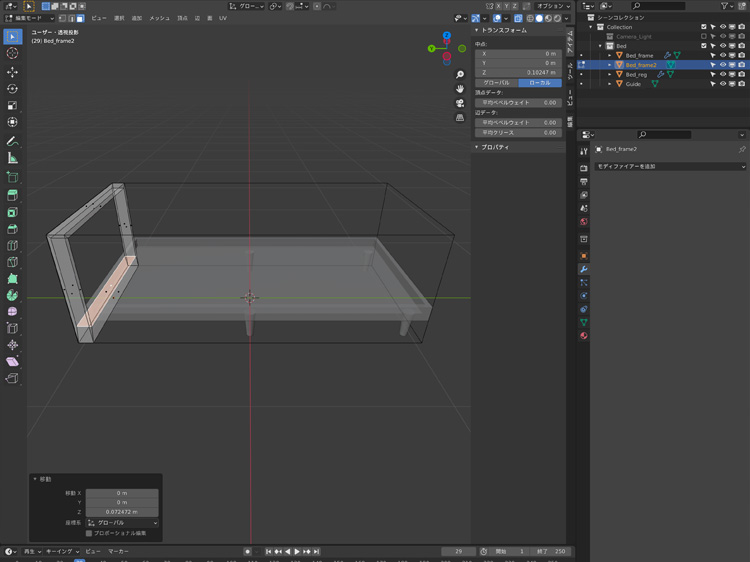Hide Bed_frame2 using its eye icon
This screenshot has width=750, height=562.
(x=723, y=65)
